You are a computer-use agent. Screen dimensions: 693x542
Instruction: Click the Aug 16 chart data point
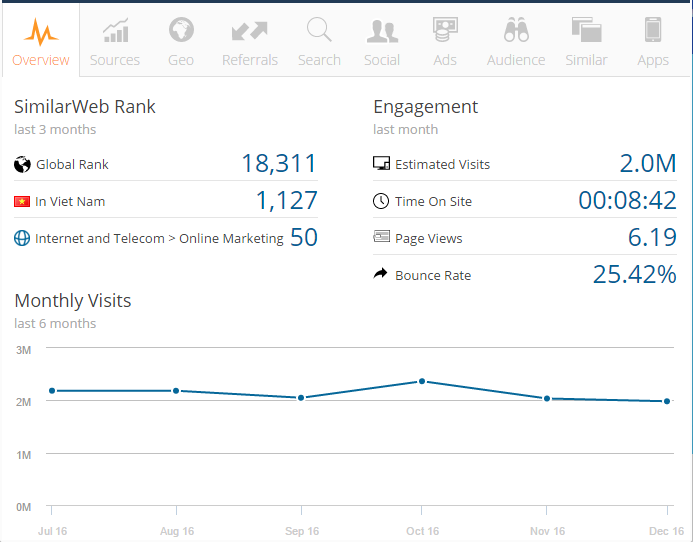[176, 390]
